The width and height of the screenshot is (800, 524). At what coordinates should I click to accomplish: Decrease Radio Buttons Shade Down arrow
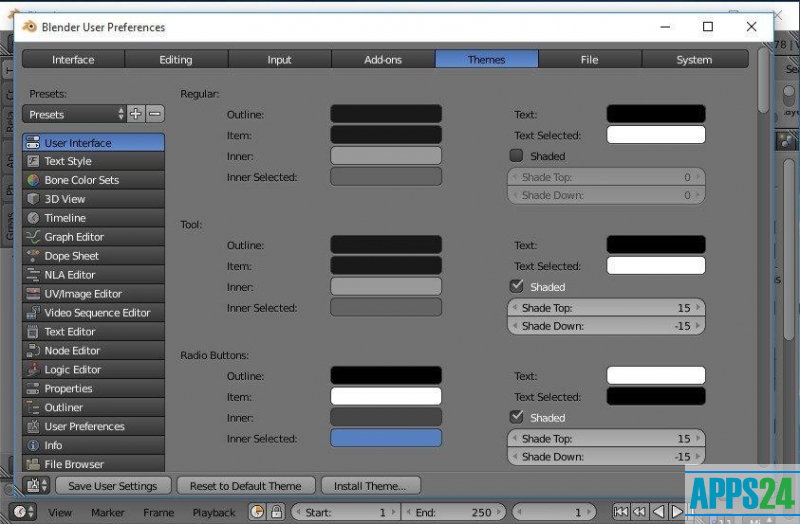pyautogui.click(x=515, y=456)
